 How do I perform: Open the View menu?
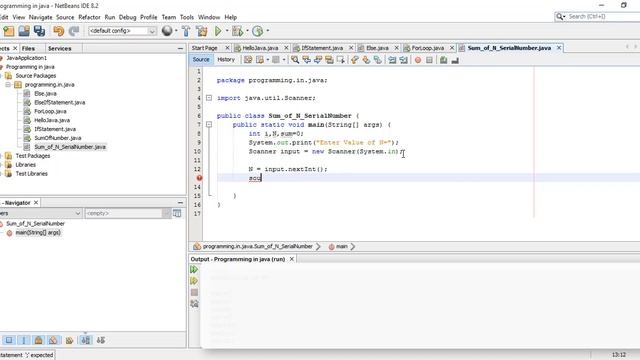19,17
